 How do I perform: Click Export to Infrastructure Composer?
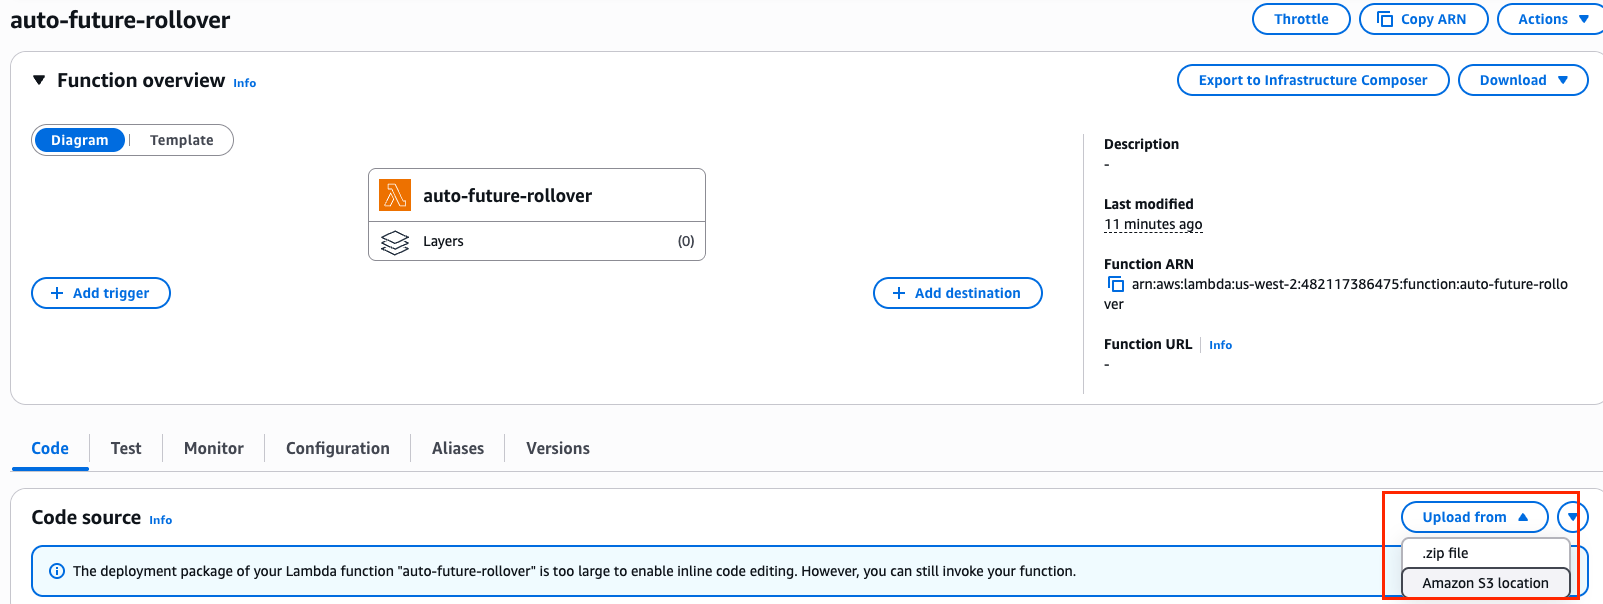tap(1312, 80)
